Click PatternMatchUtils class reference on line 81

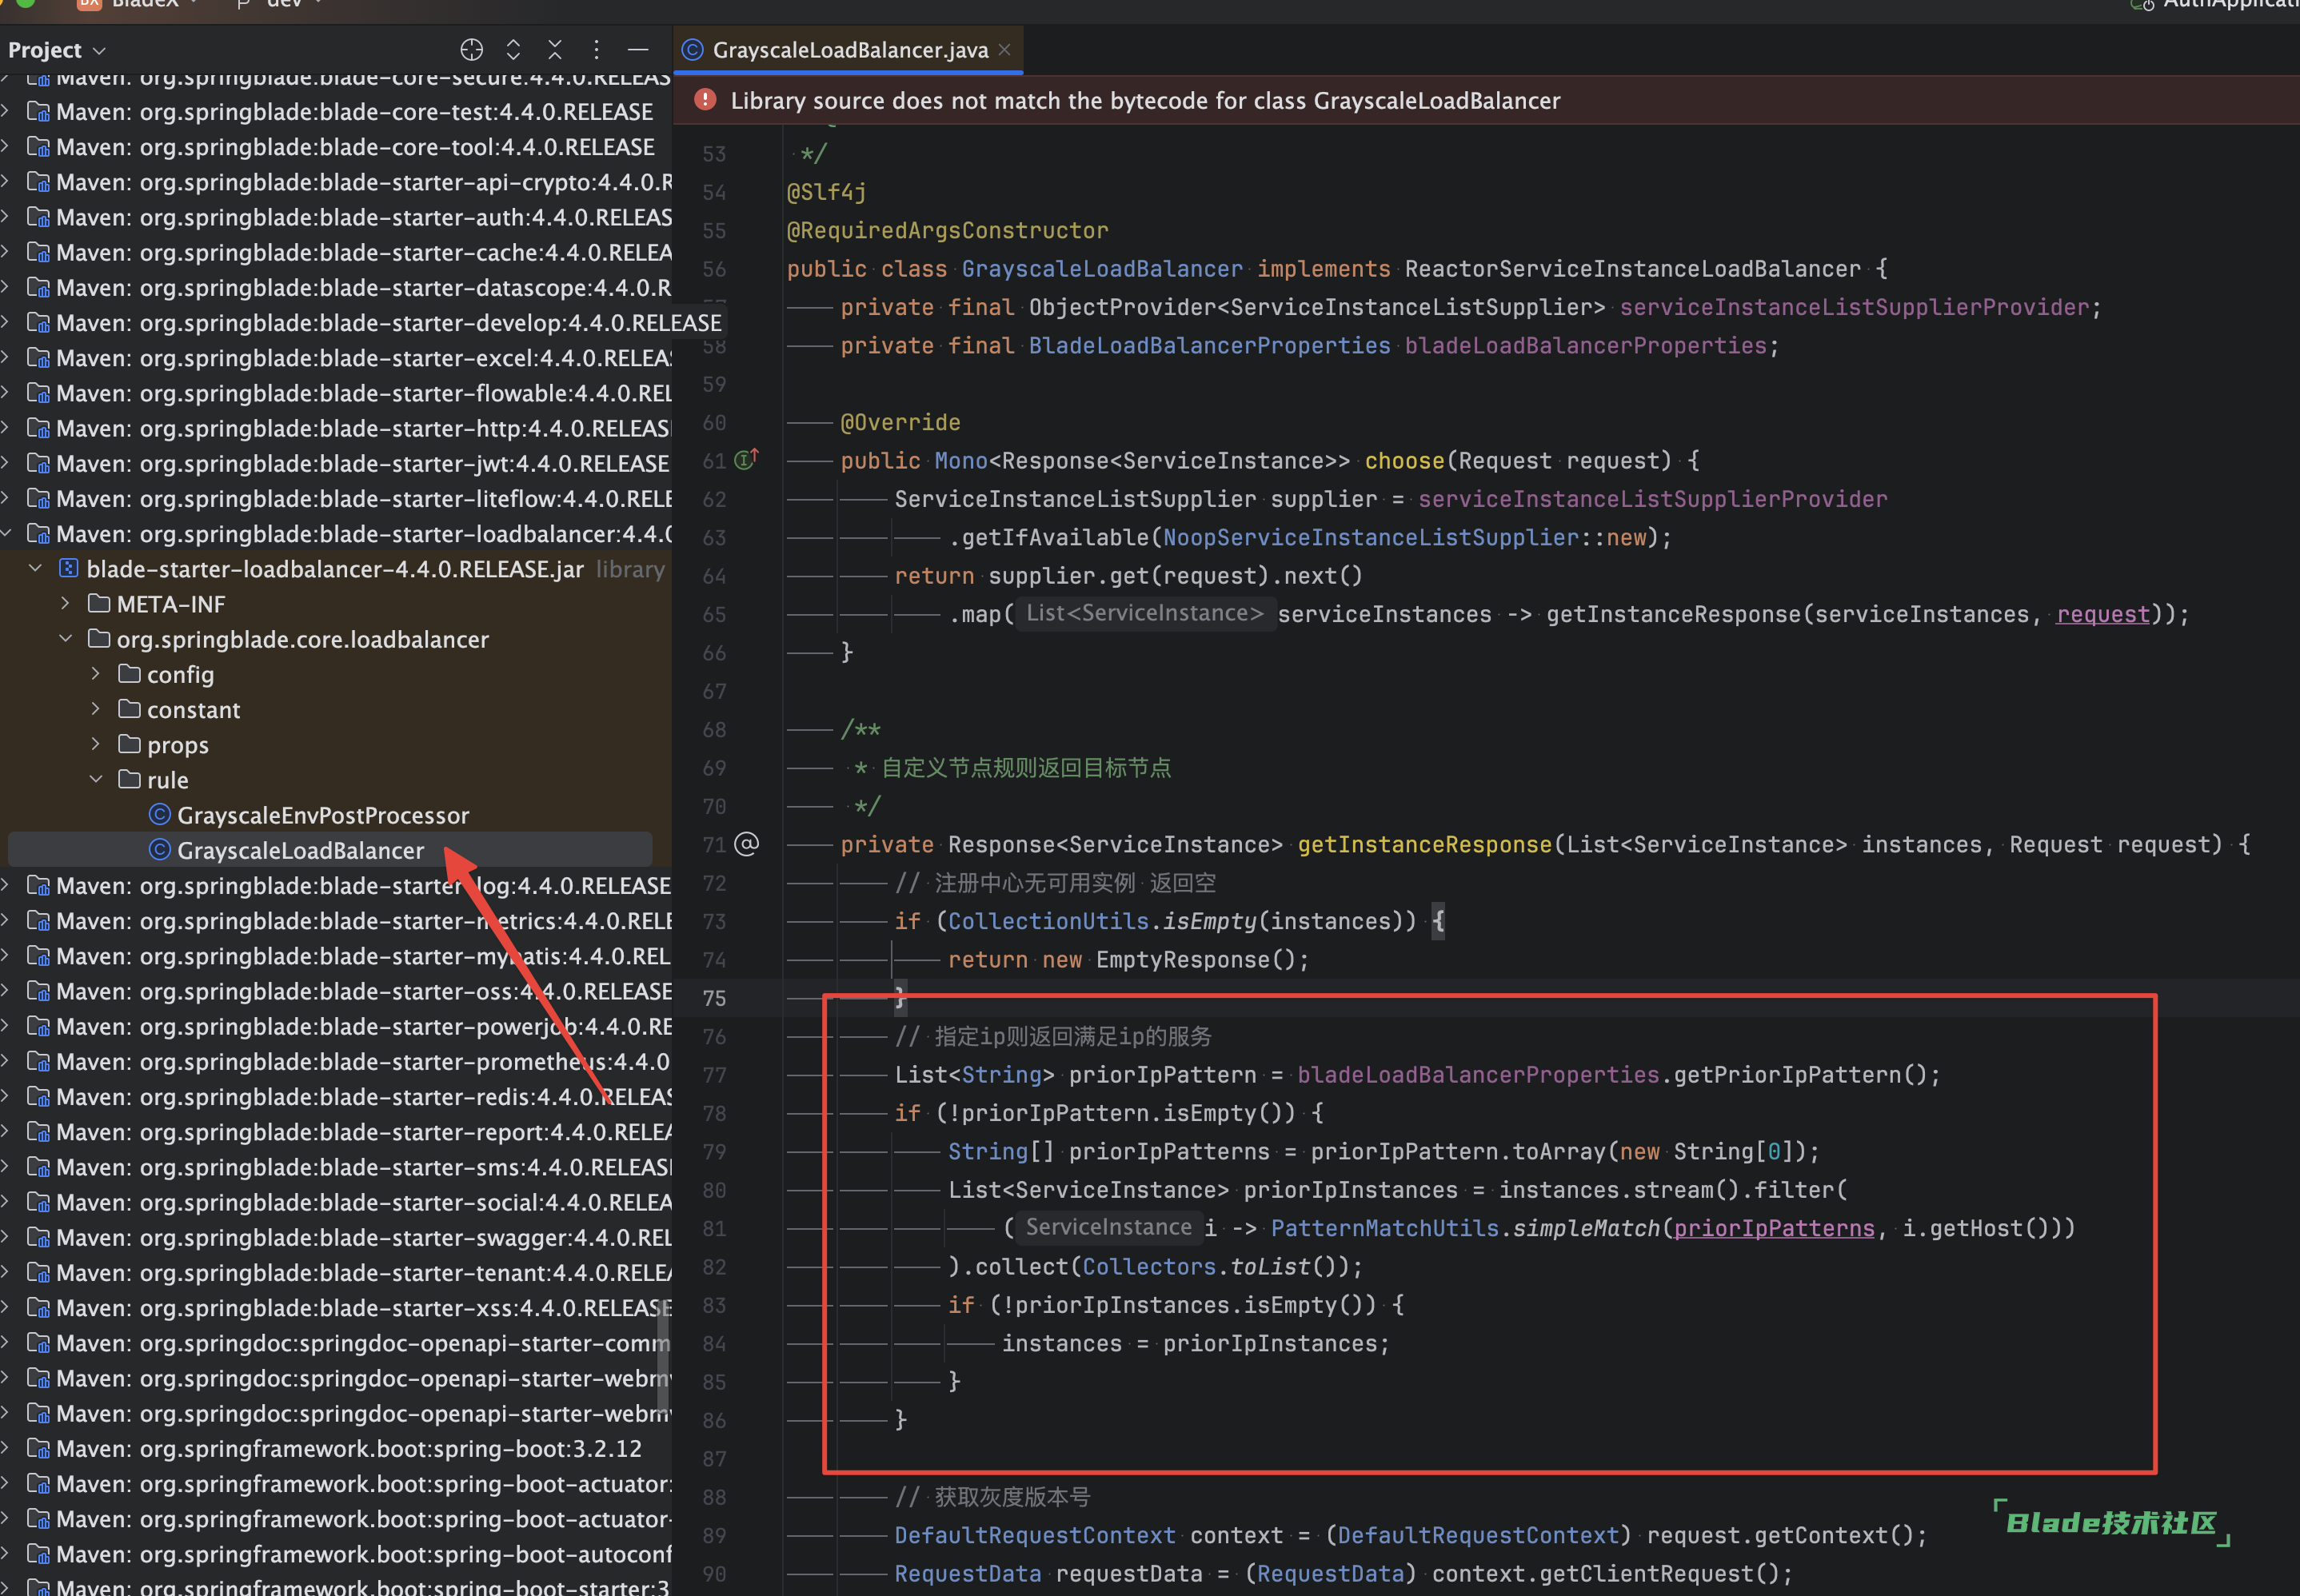1384,1228
